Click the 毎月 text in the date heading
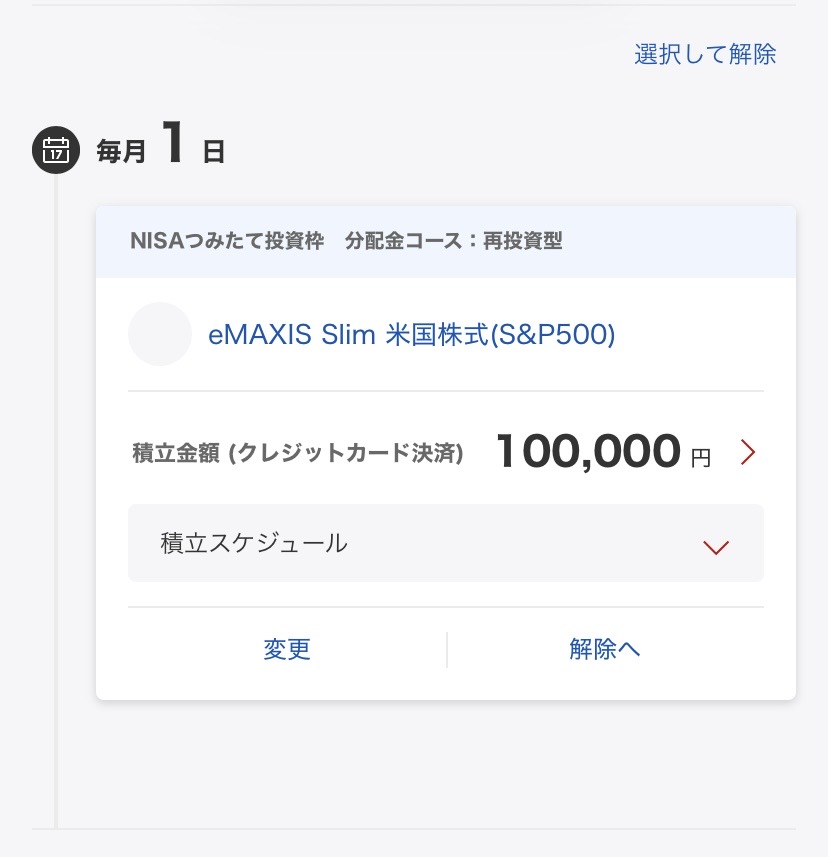This screenshot has height=857, width=828. (x=121, y=152)
